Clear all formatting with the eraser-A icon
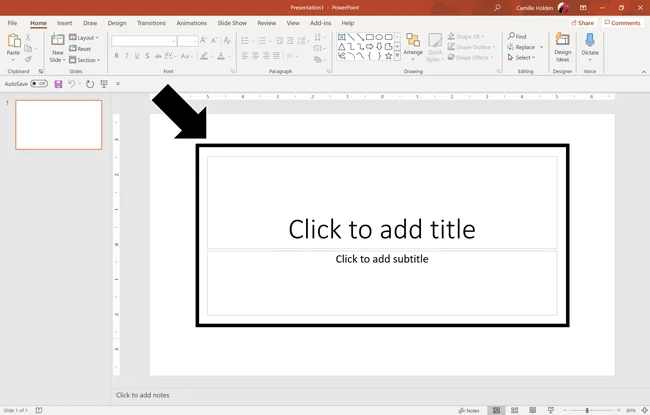This screenshot has height=415, width=650. point(227,40)
